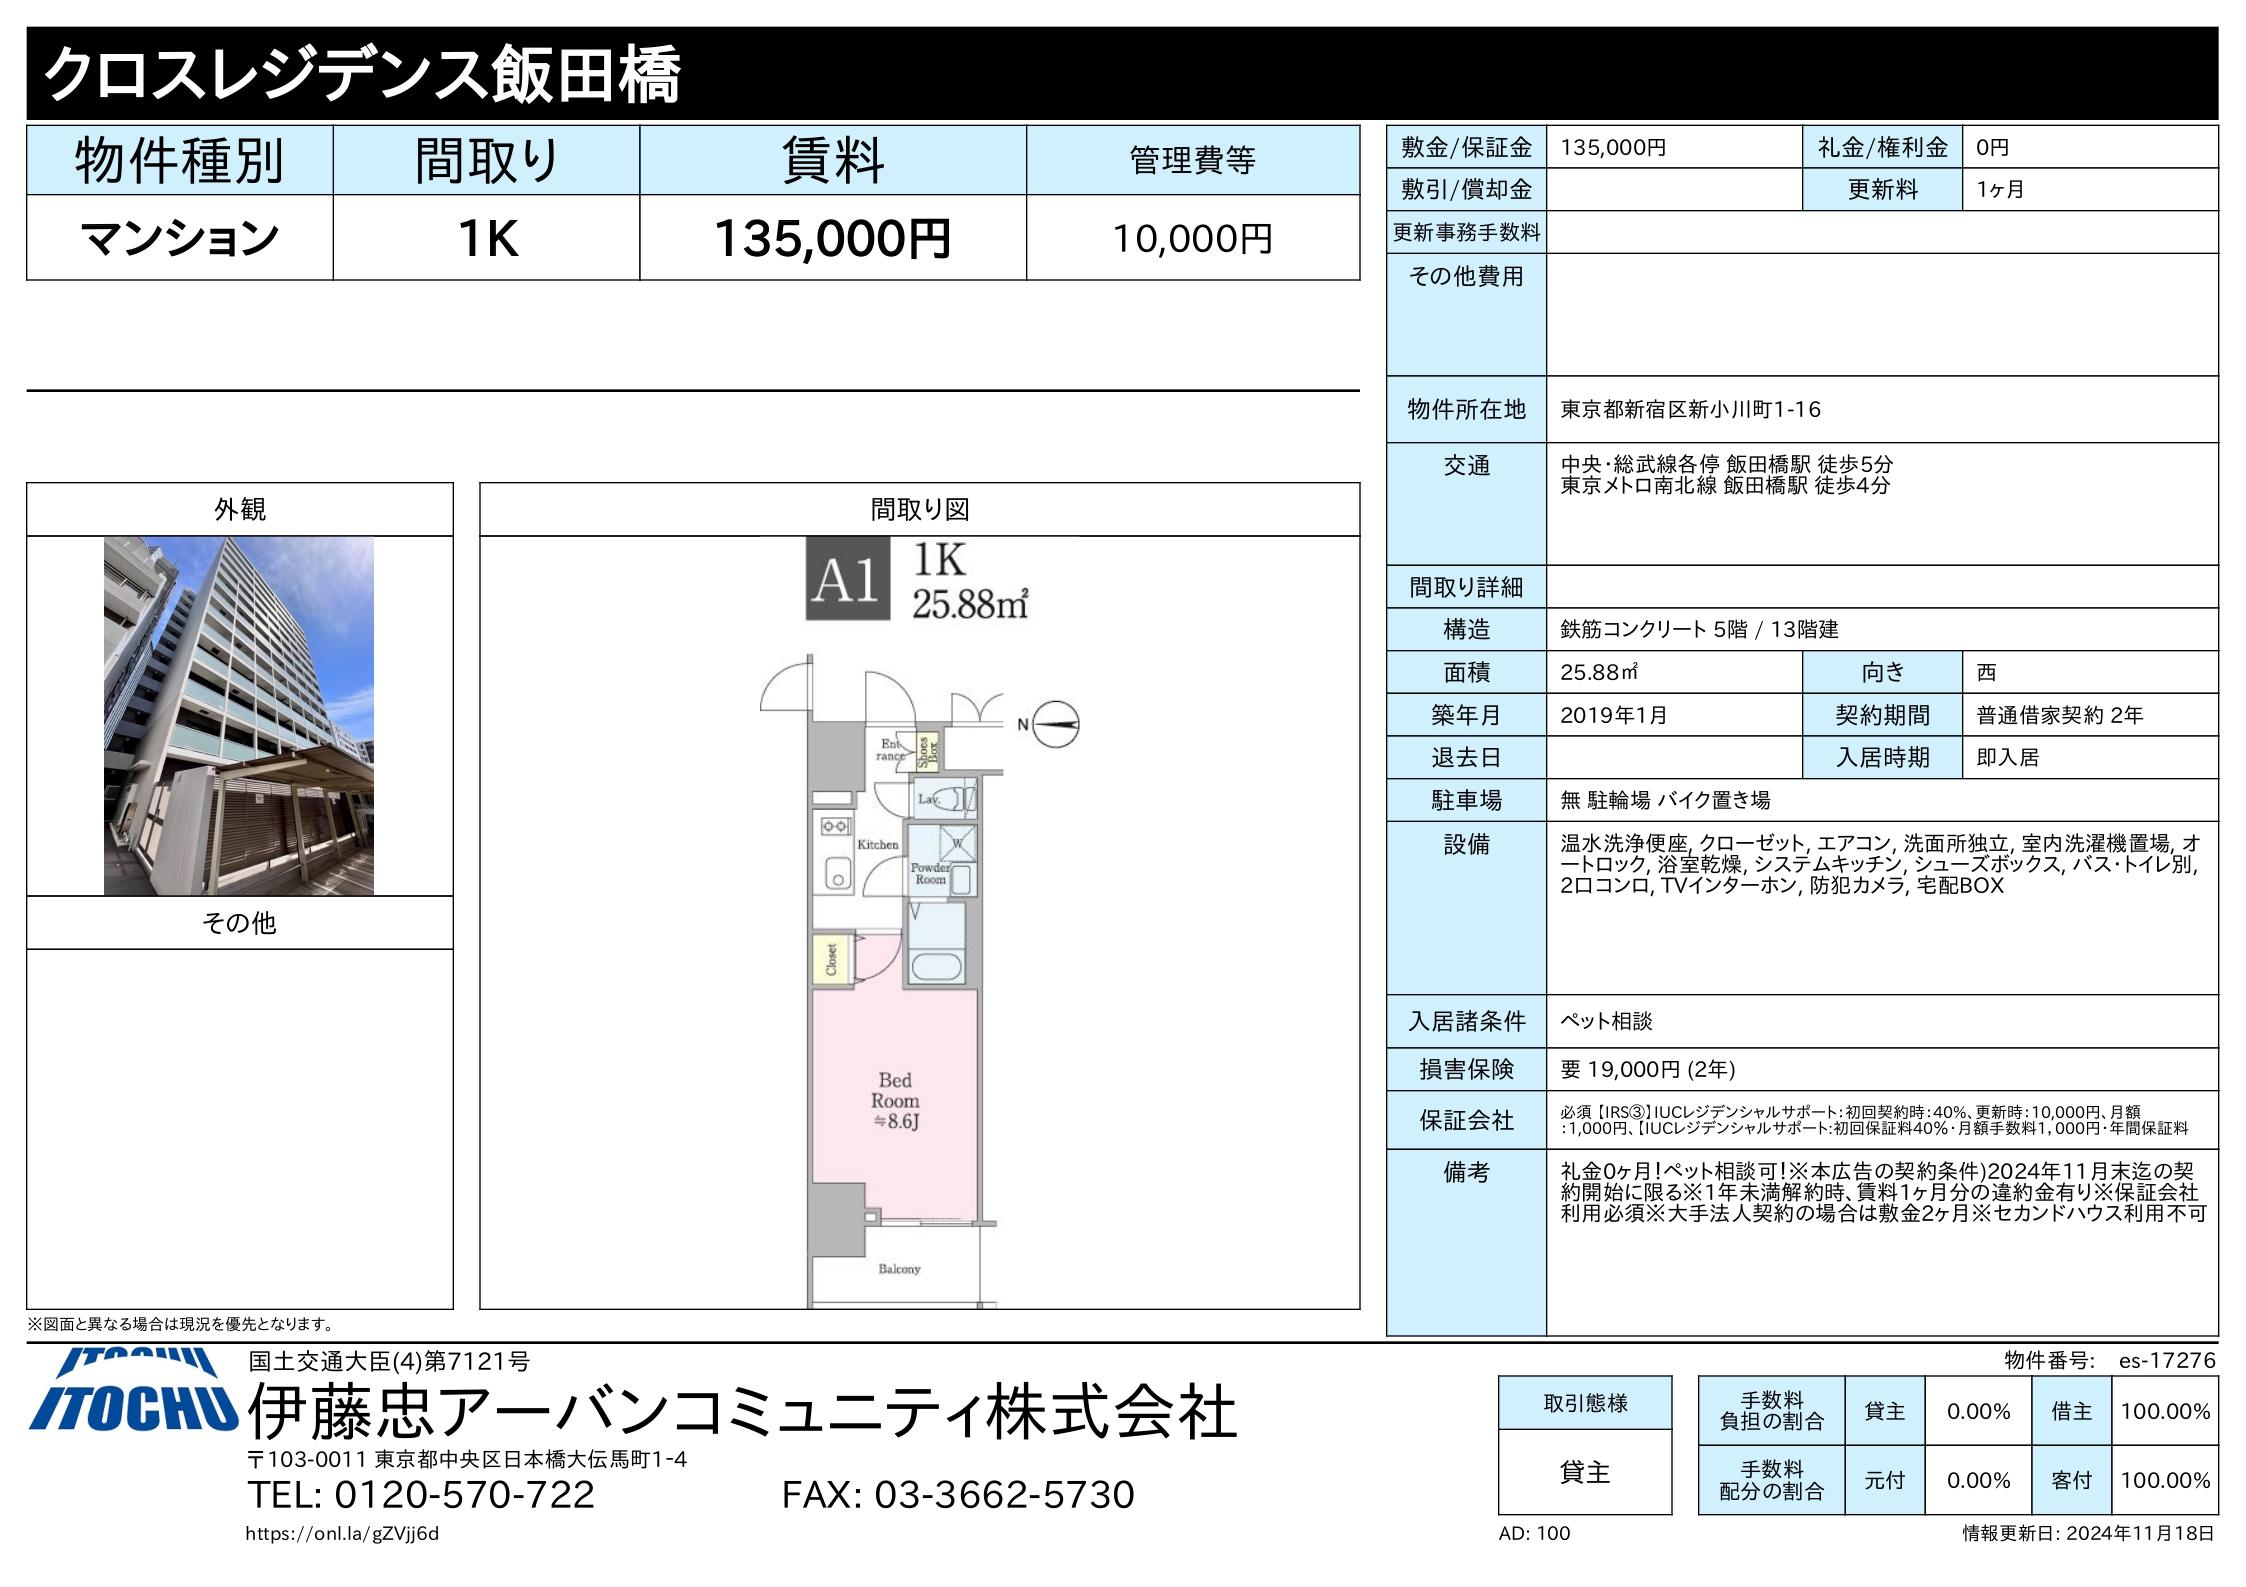Click the 物件番号 es-17276 text
The width and height of the screenshot is (2246, 1587).
[2110, 1361]
